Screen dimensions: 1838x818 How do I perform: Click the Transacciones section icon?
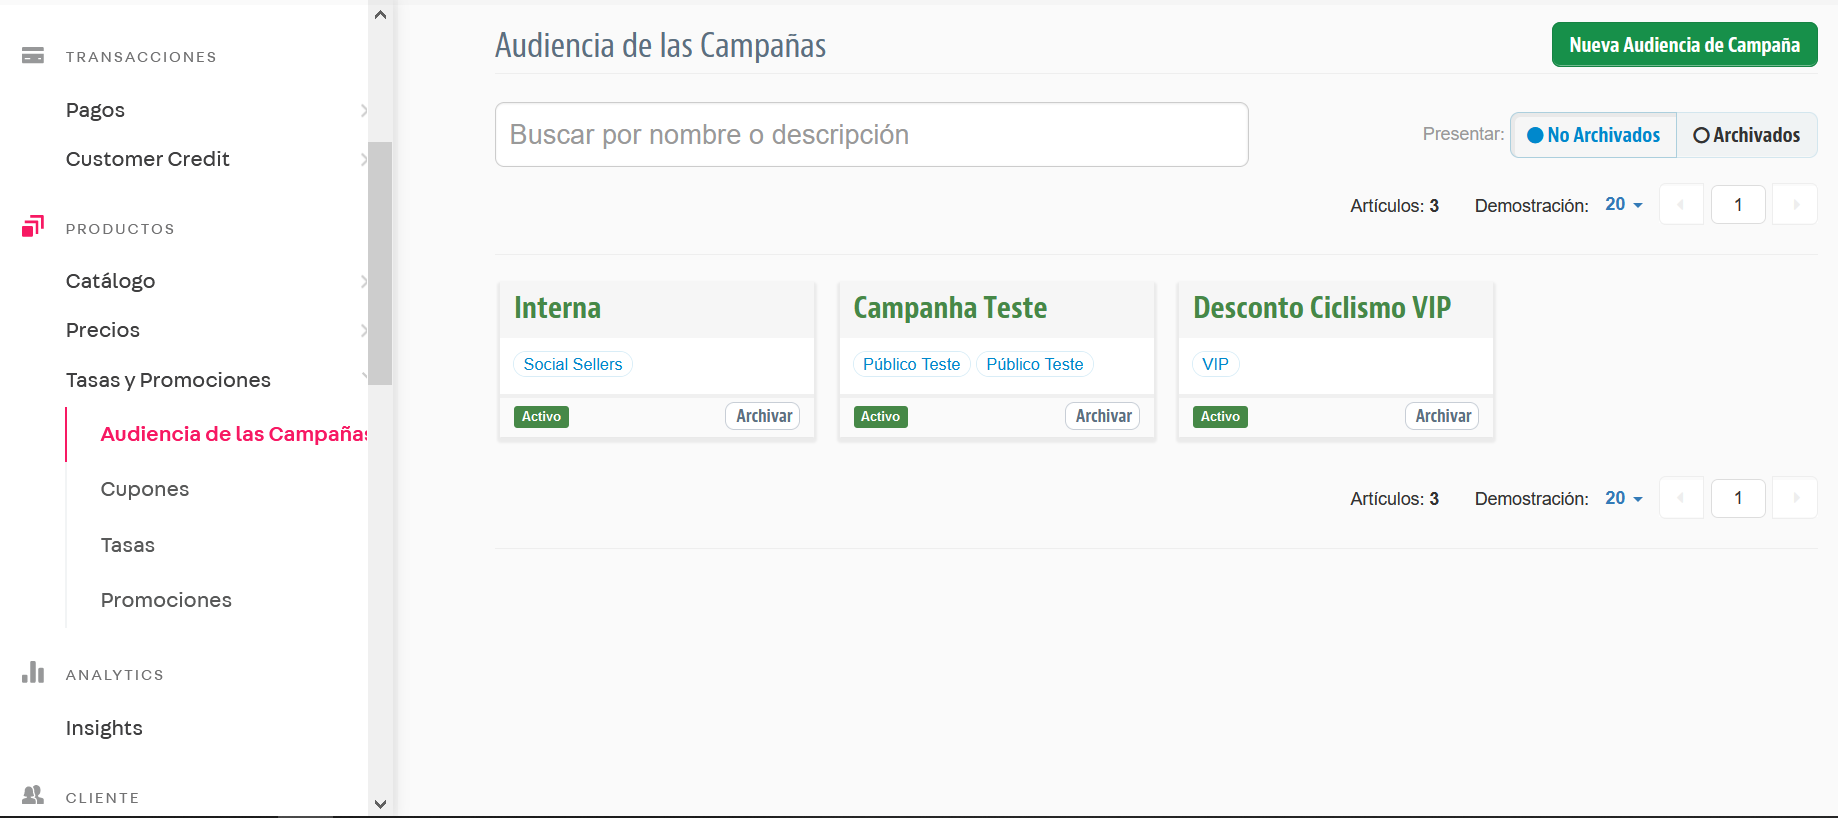(x=33, y=56)
